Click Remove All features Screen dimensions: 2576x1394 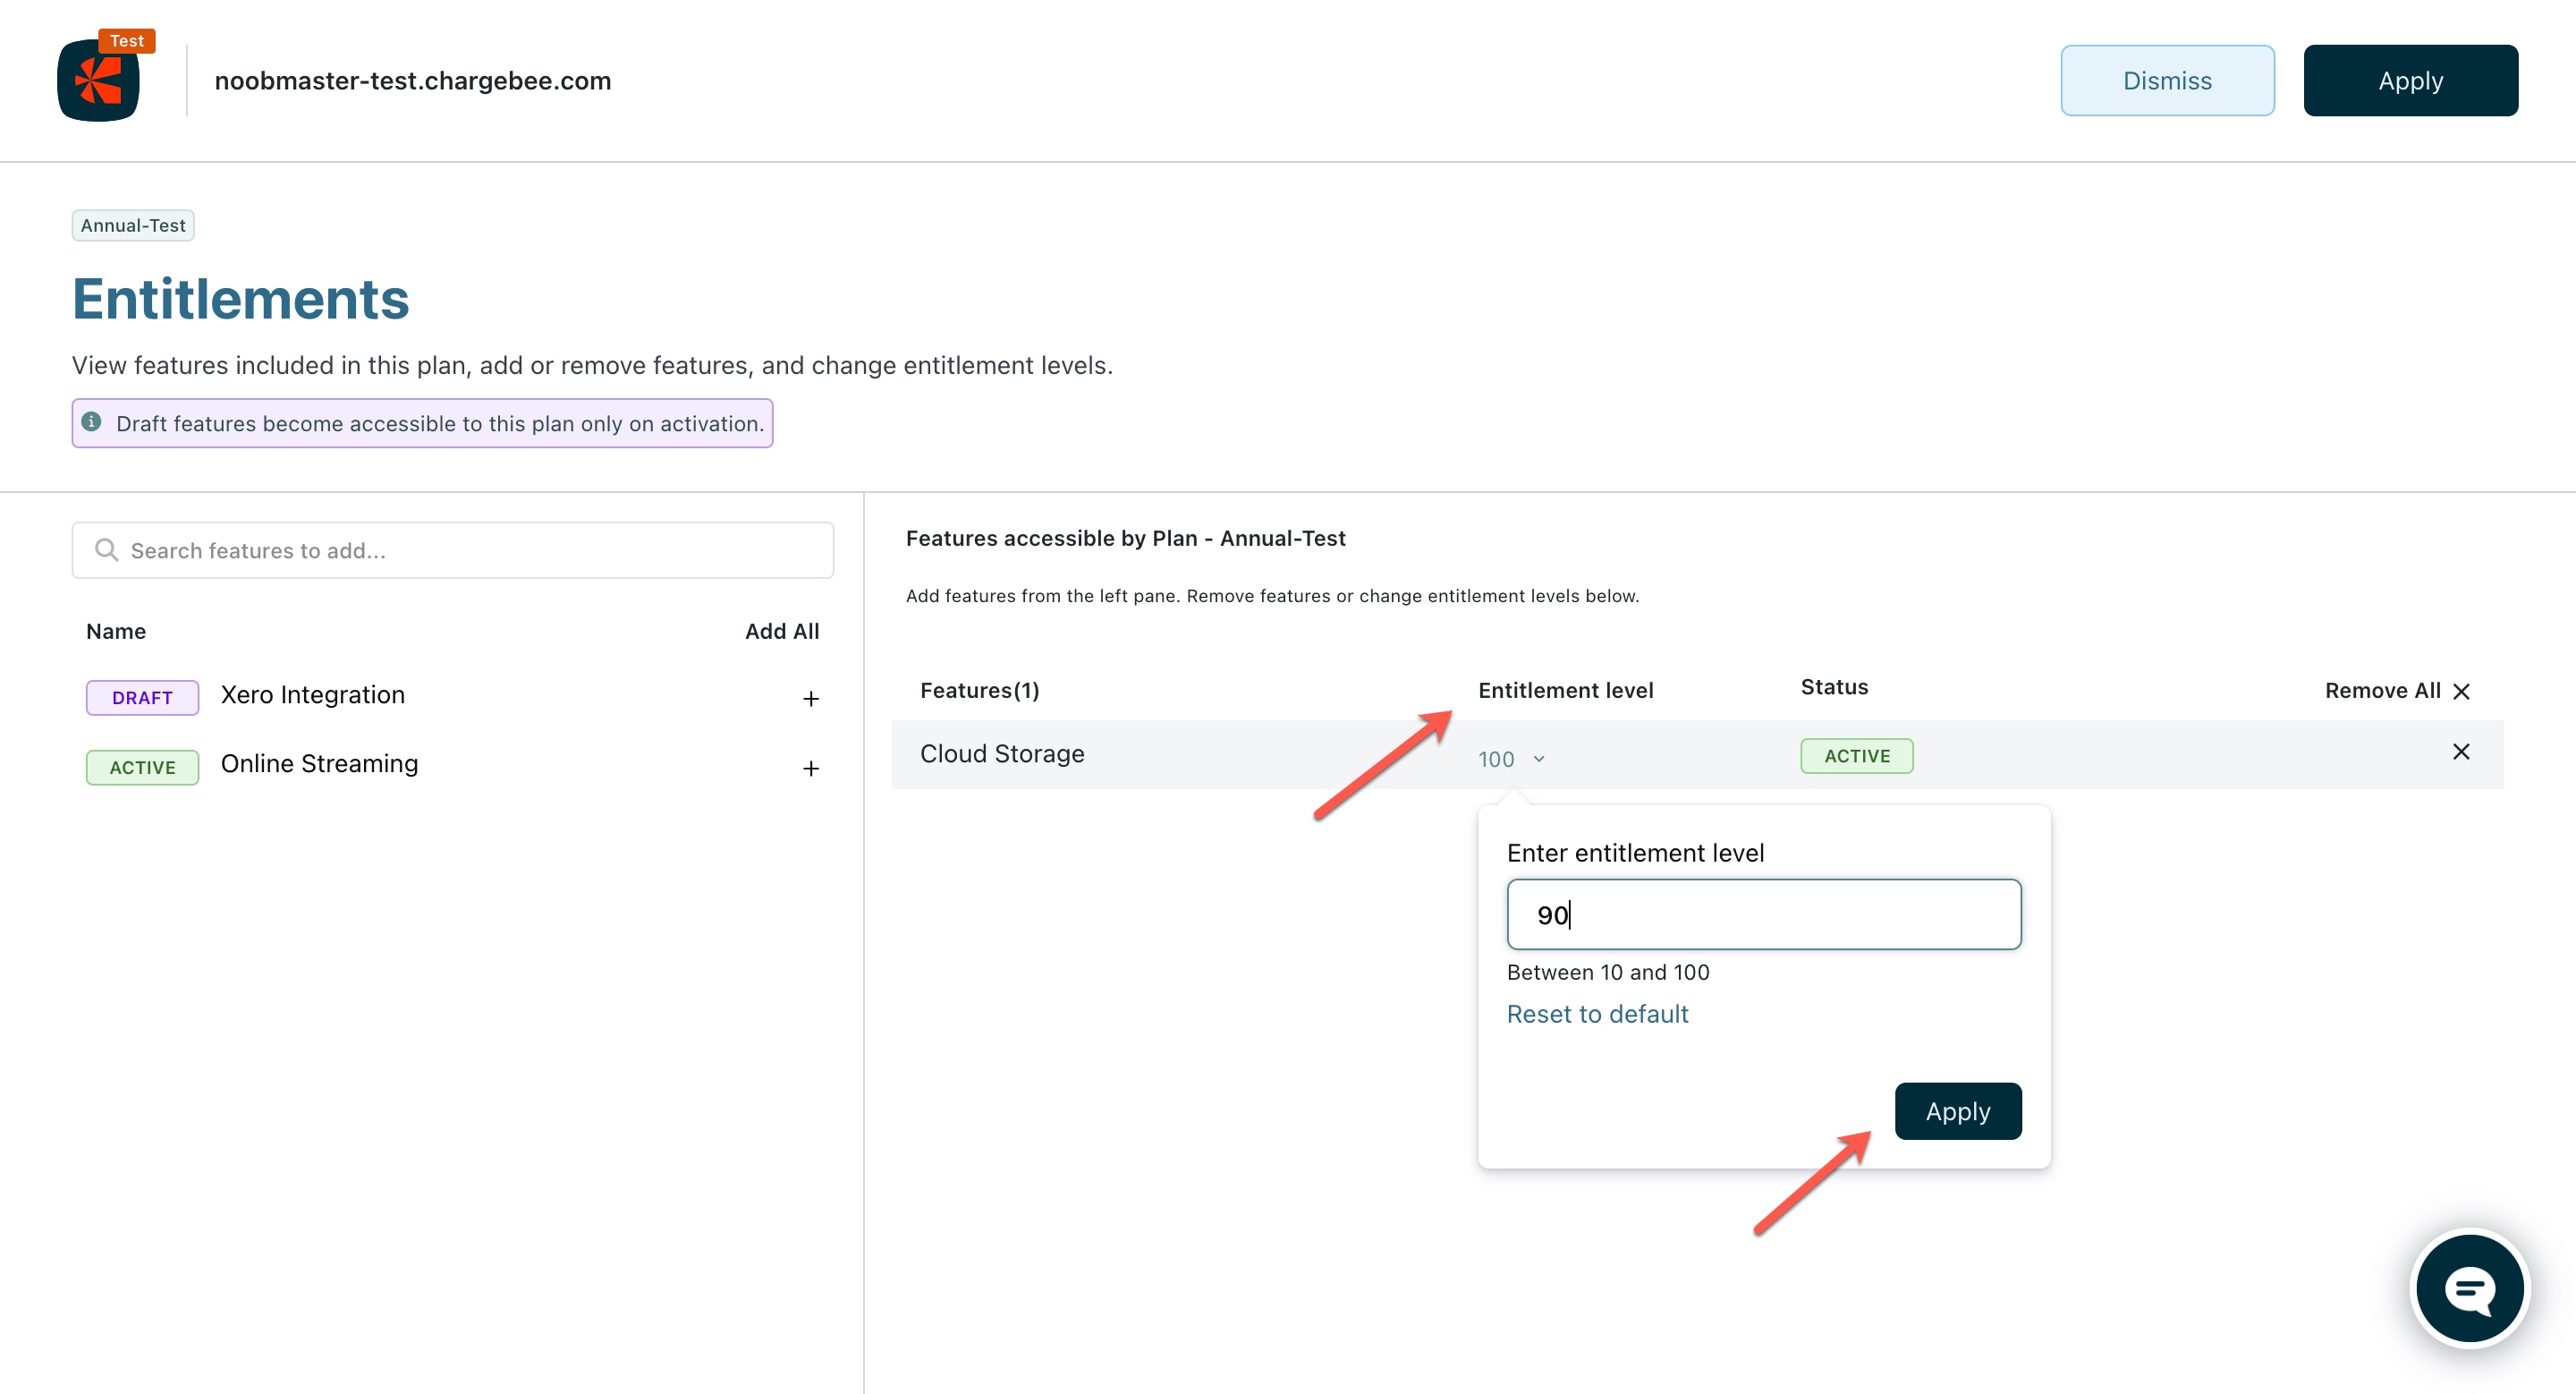(x=2396, y=691)
